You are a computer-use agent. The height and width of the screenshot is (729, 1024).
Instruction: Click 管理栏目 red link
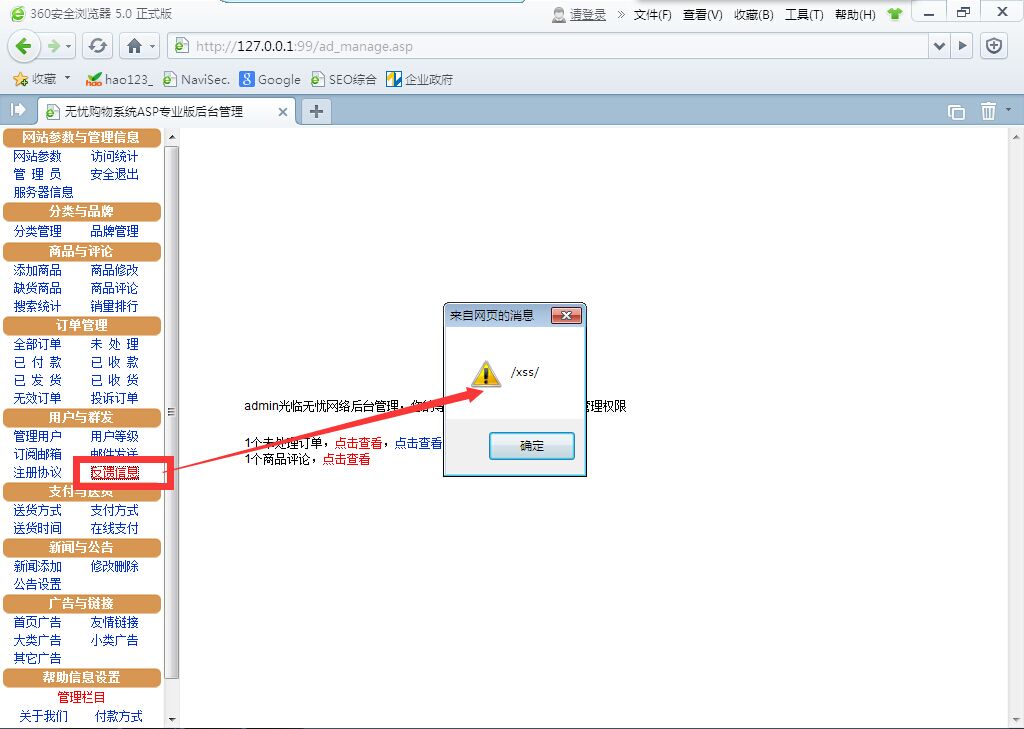click(81, 698)
